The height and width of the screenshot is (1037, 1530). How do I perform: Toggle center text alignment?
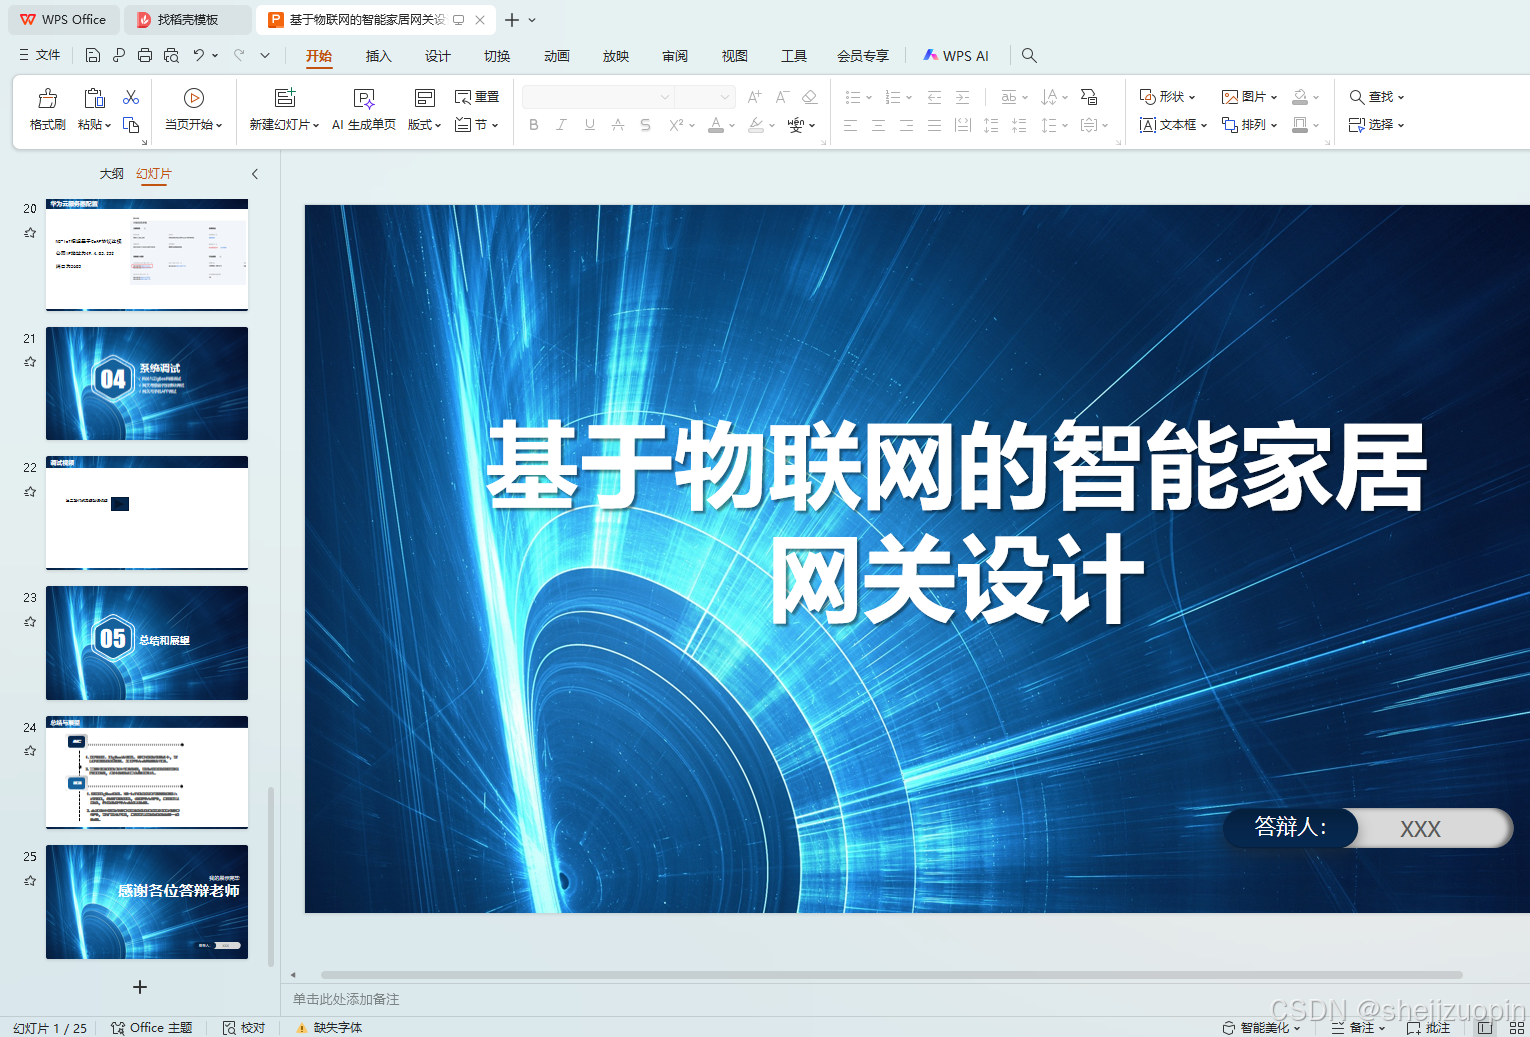tap(878, 125)
